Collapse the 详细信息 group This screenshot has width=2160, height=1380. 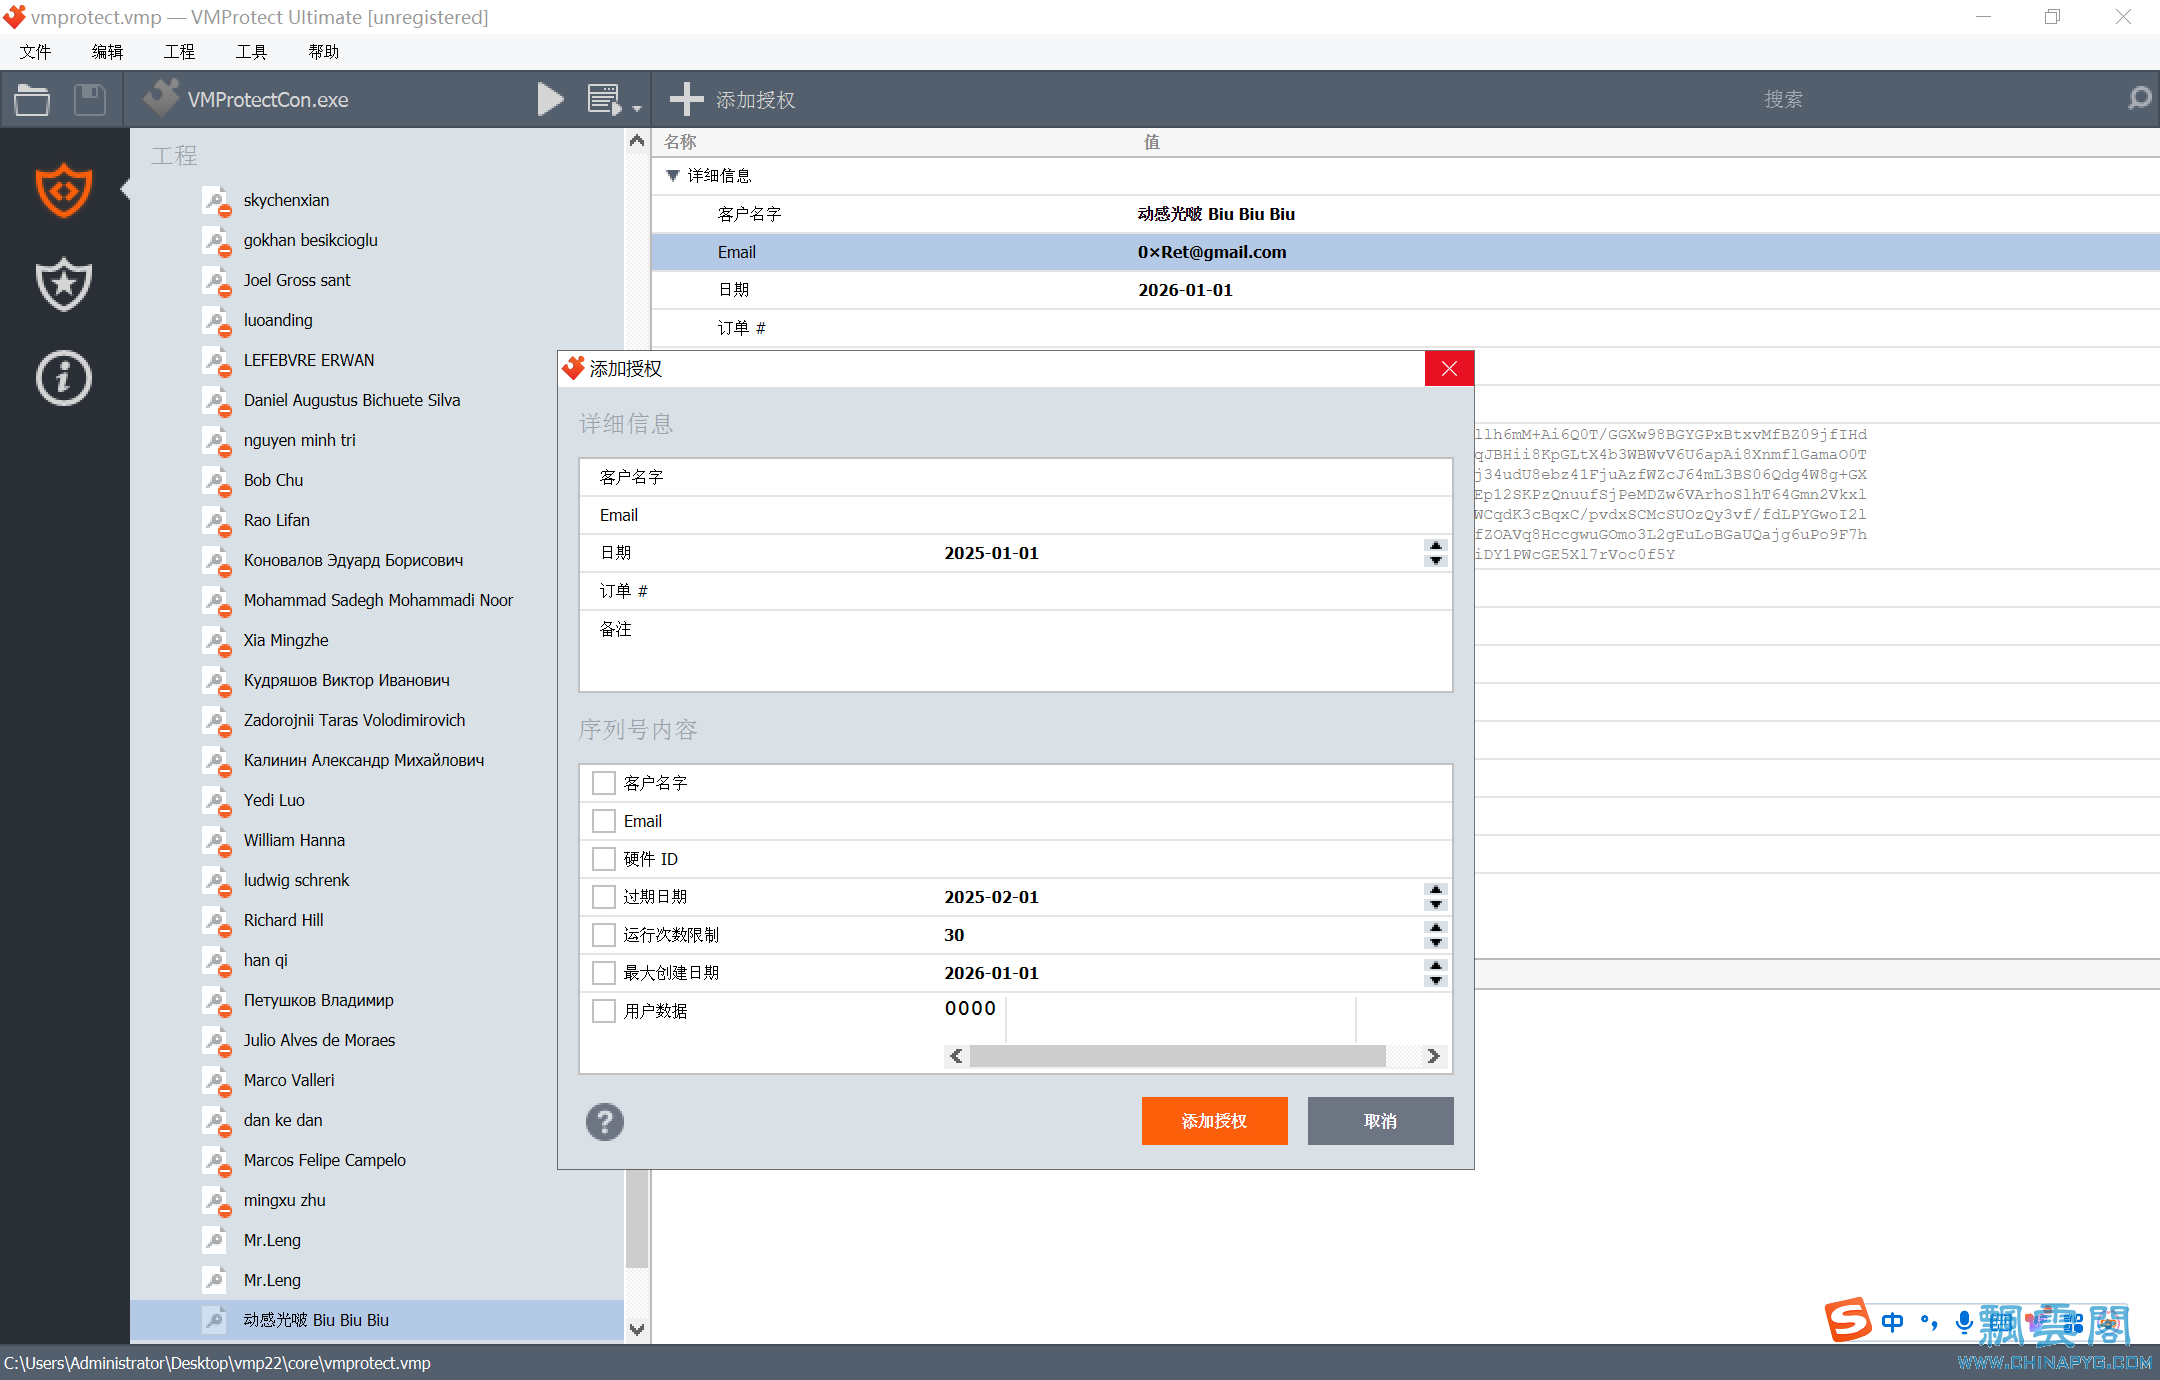(x=673, y=176)
